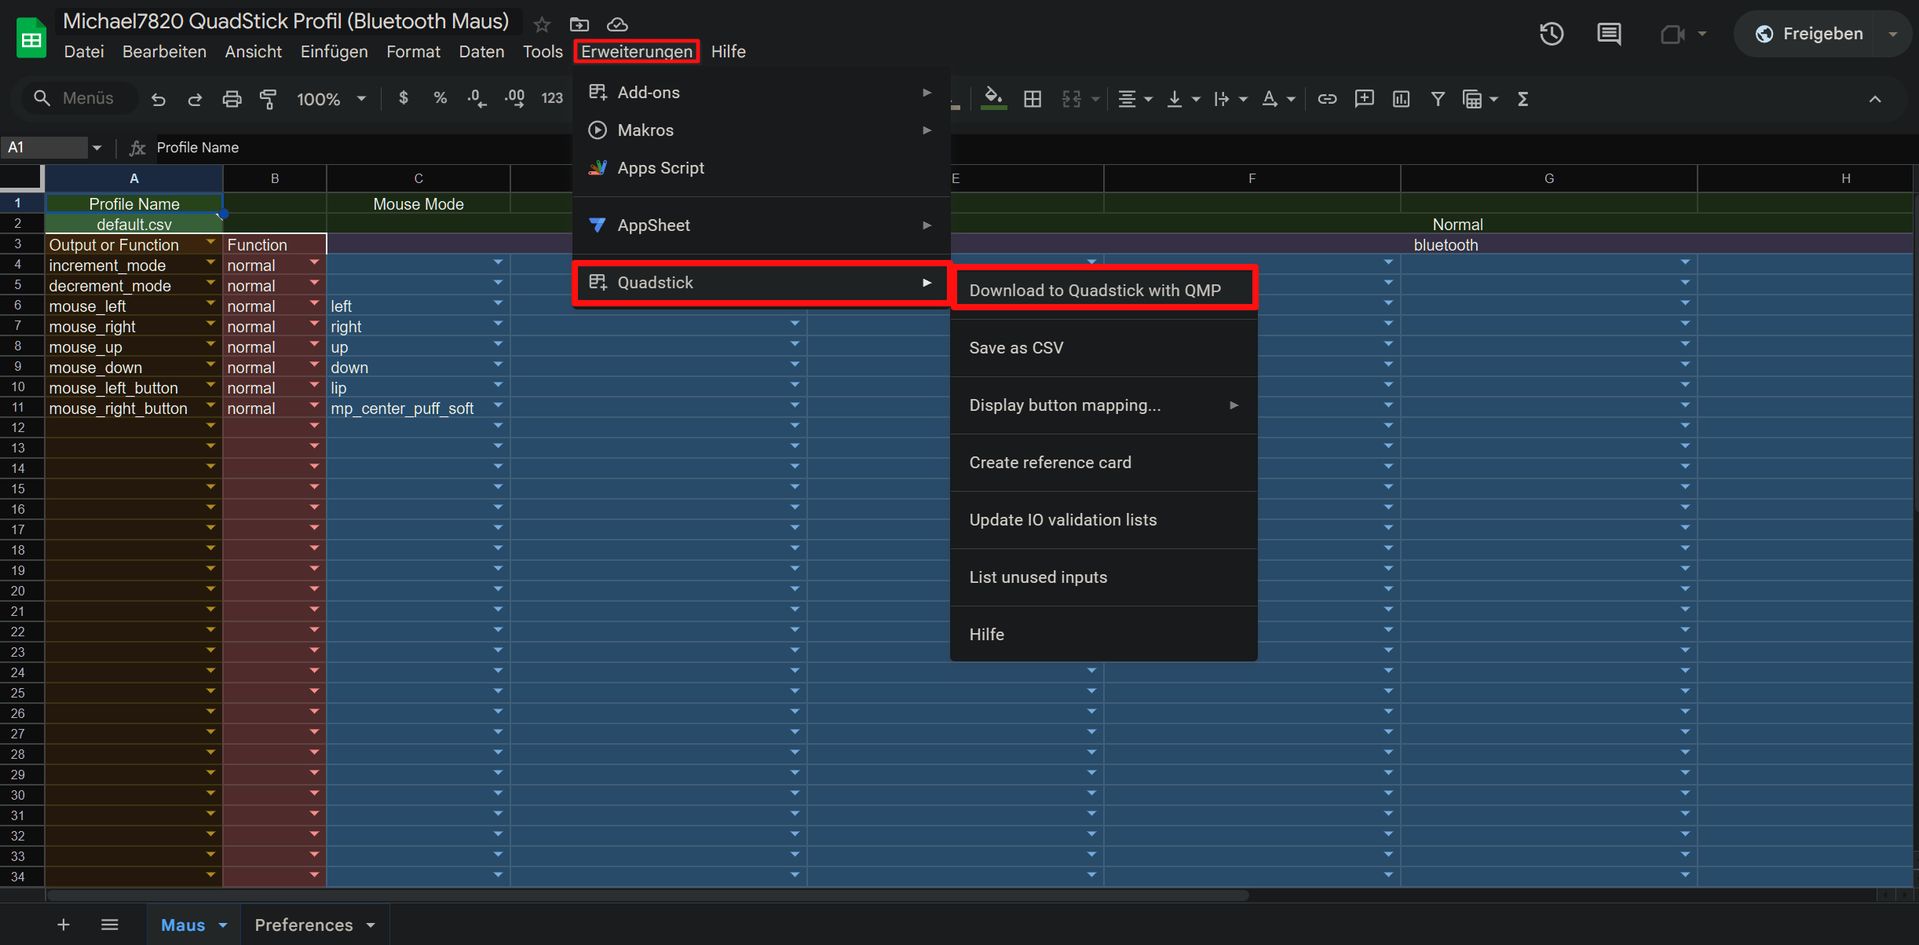Open the comments icon at top right
This screenshot has height=945, width=1919.
click(1609, 34)
